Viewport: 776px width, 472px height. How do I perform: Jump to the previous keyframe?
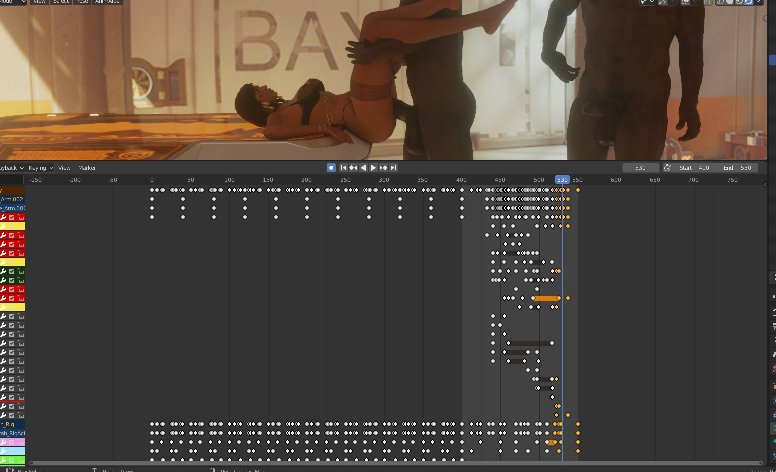pyautogui.click(x=353, y=168)
